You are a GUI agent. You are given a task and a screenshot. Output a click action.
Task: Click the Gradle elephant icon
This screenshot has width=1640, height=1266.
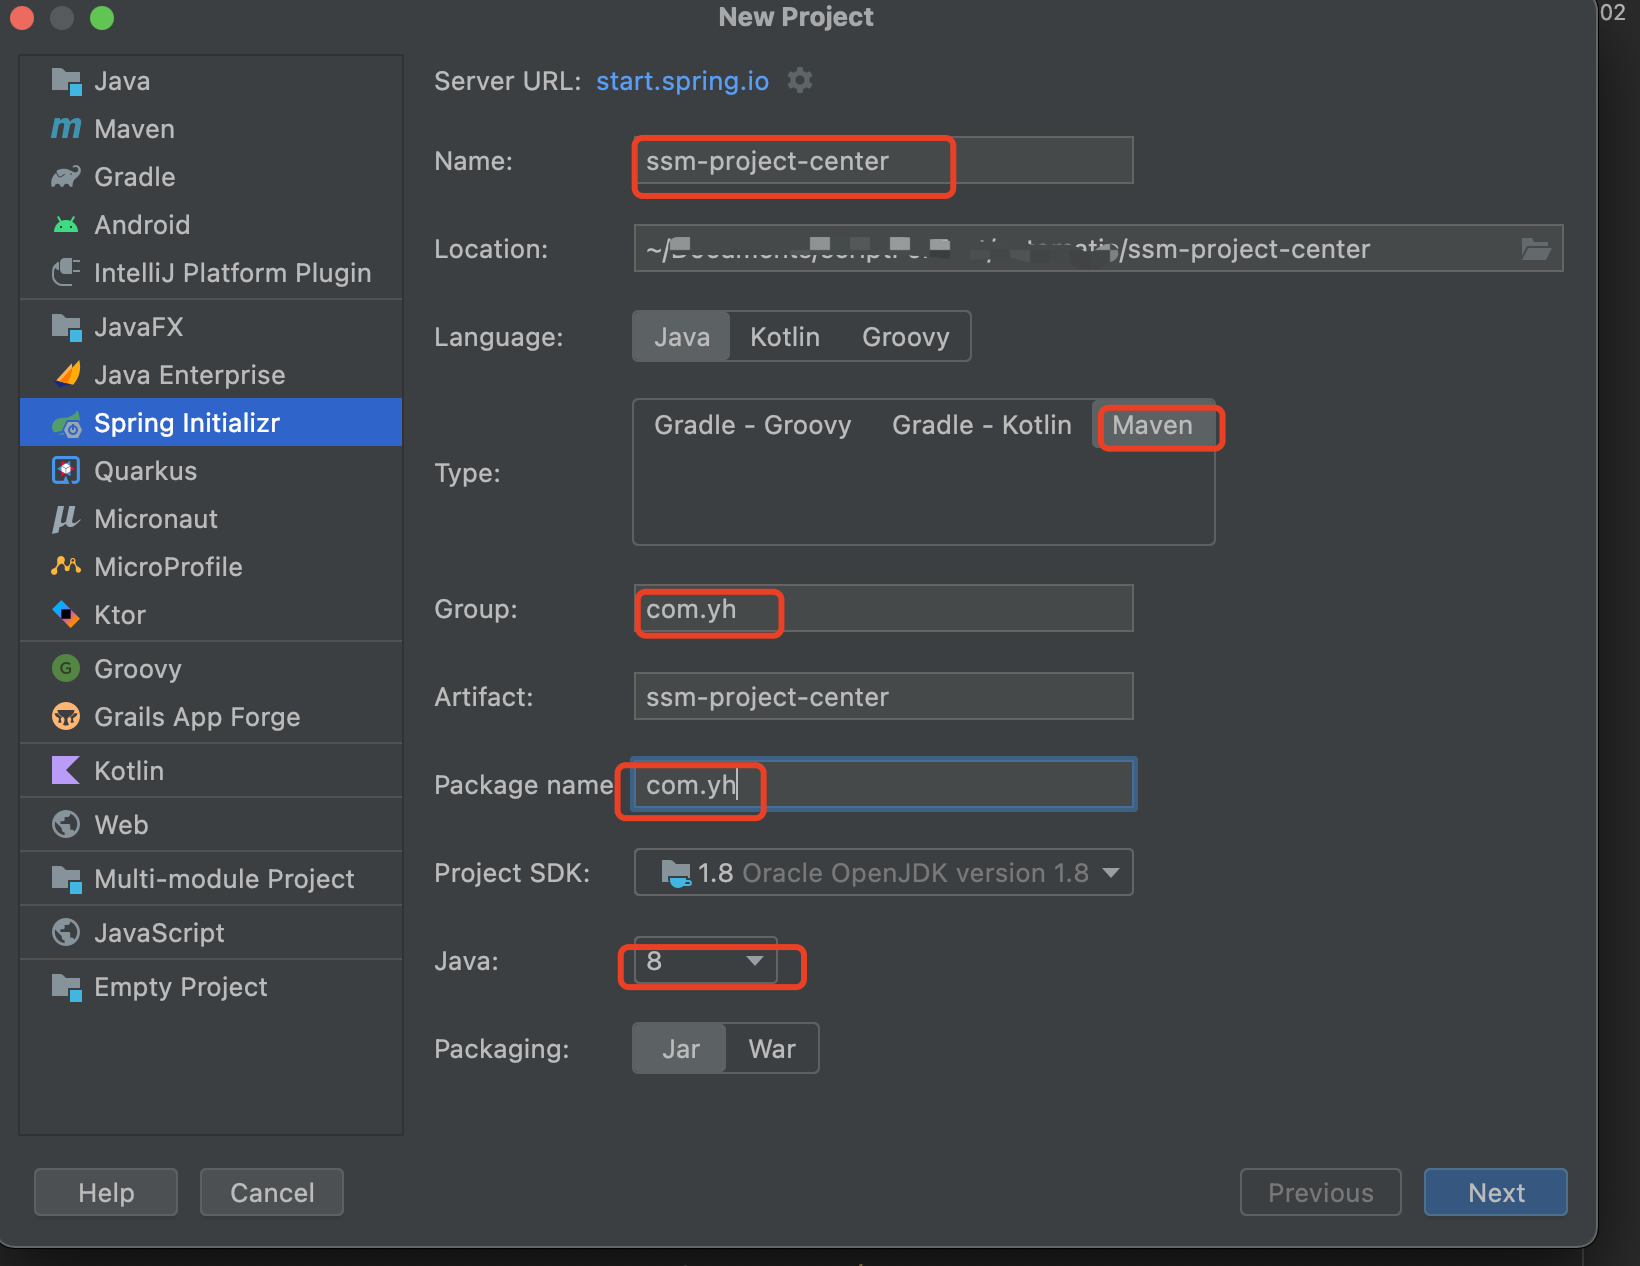(66, 177)
